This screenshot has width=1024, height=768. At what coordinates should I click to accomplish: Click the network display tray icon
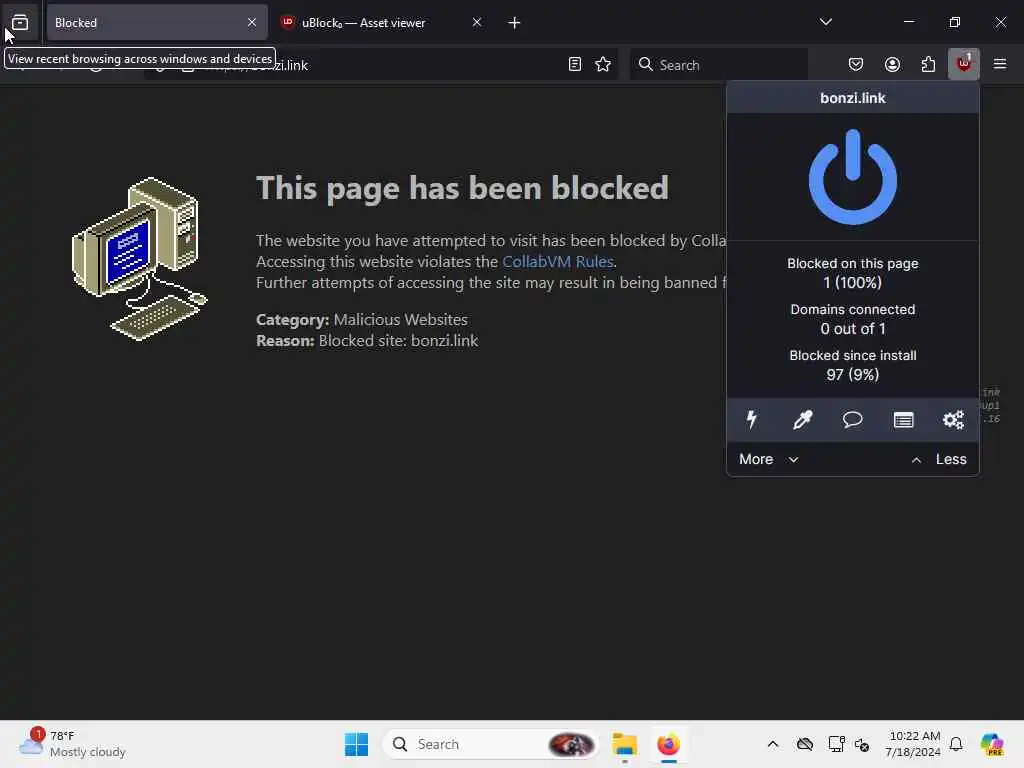tap(836, 744)
